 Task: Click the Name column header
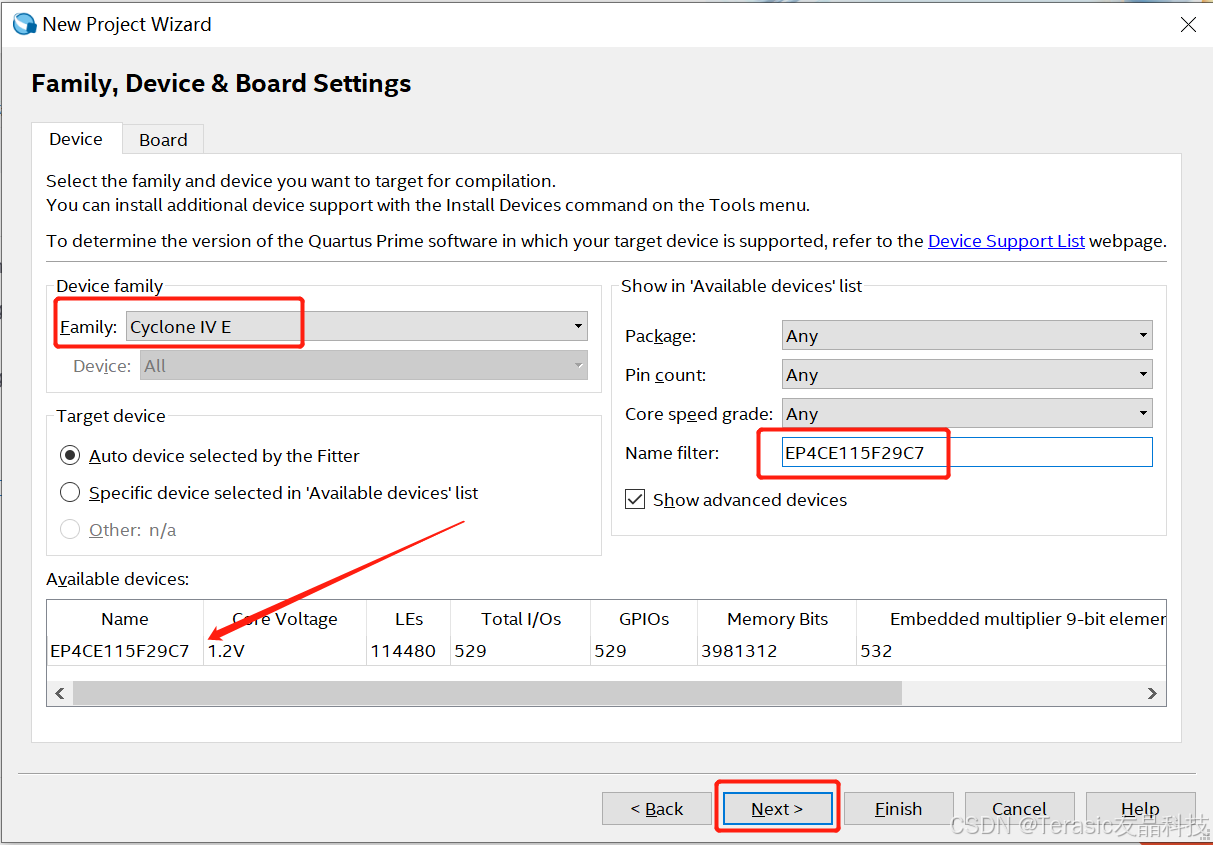pos(125,619)
